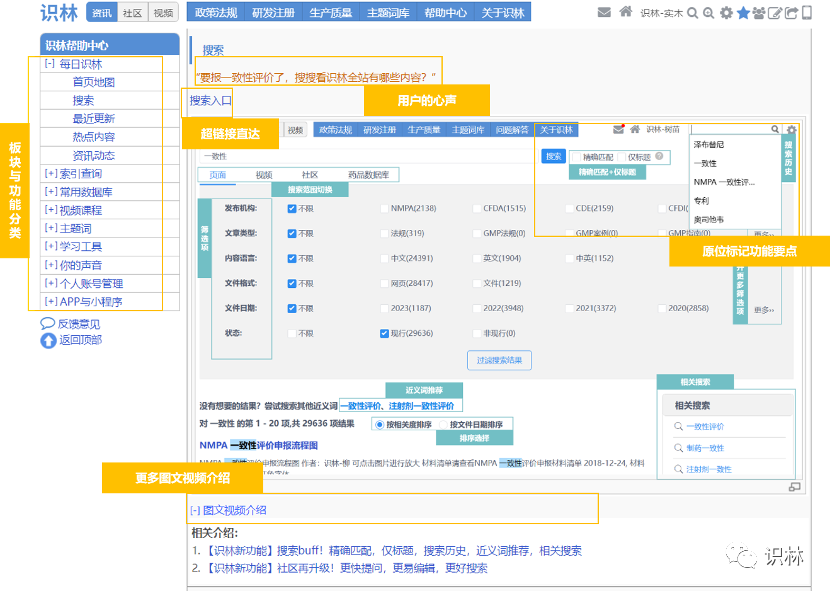Open the 热点内容 sidebar link

[x=94, y=137]
